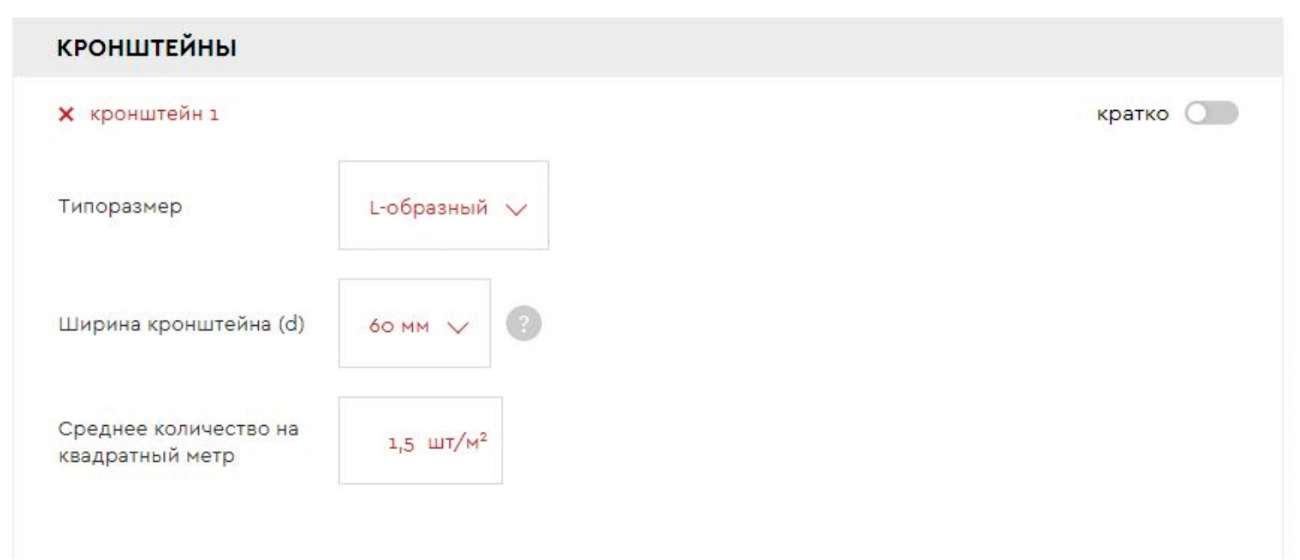This screenshot has width=1300, height=560.
Task: Click the КРОНШТЕЙНЫ section header
Action: pos(147,48)
